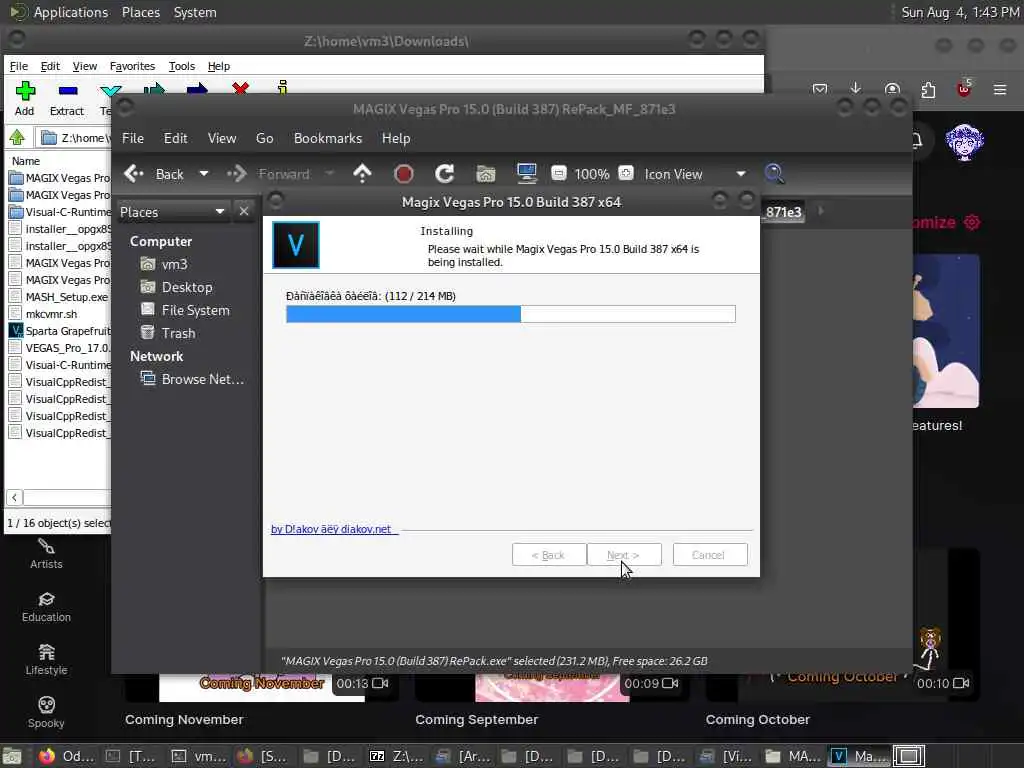
Task: Go up to parent folder arrow
Action: [362, 174]
